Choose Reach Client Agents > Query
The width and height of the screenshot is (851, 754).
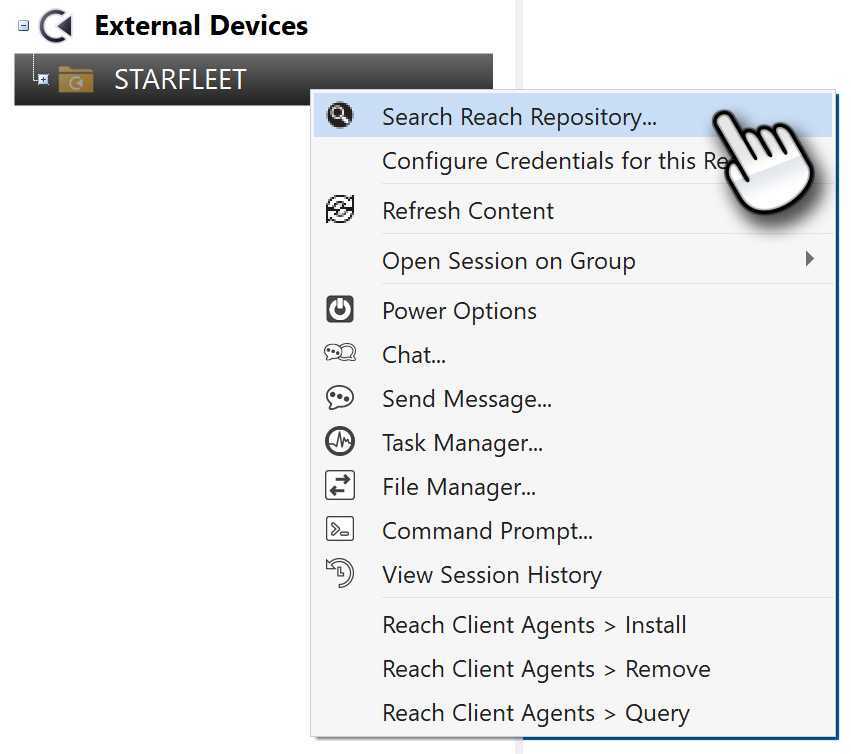(x=535, y=713)
